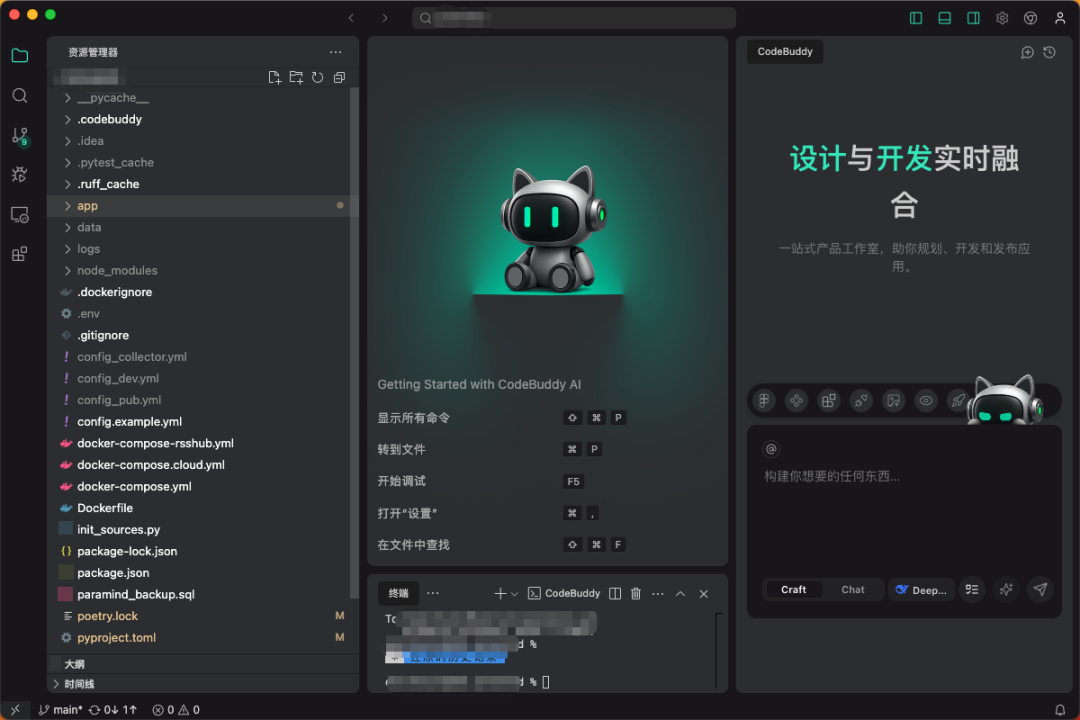Screen dimensions: 1080x720
Task: Click the 显示所有命令 command link
Action: coord(413,418)
